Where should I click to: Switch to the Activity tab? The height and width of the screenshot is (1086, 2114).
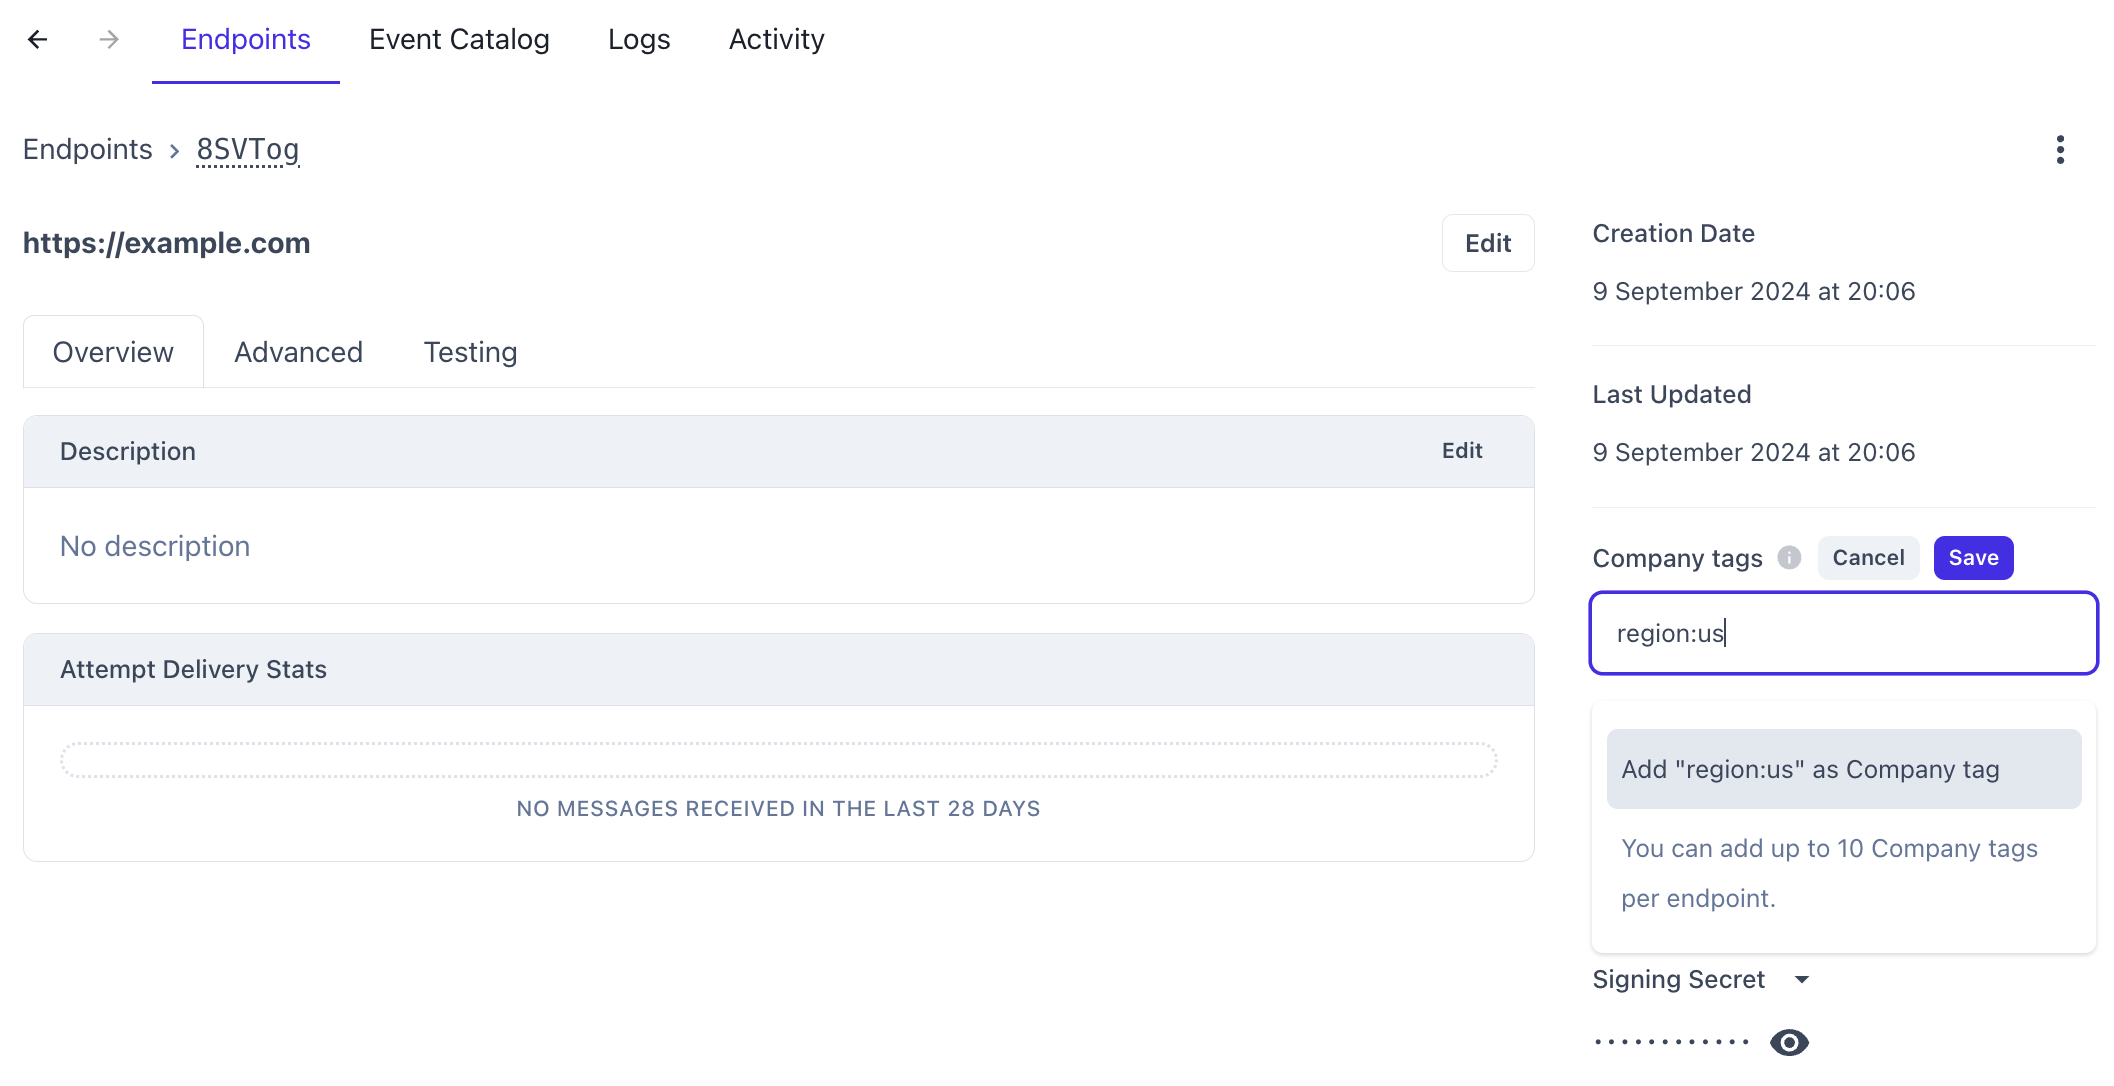pyautogui.click(x=776, y=39)
